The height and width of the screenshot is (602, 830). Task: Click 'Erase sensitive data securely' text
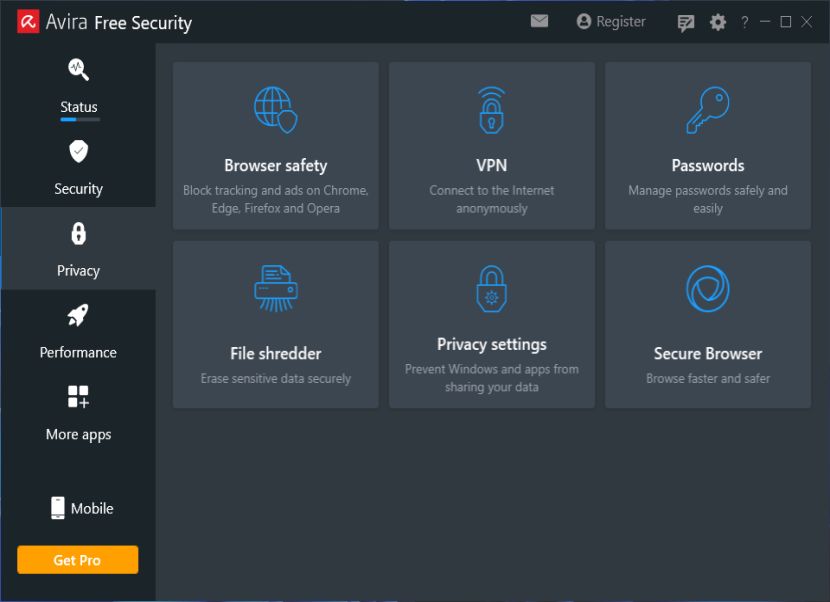[x=276, y=379]
